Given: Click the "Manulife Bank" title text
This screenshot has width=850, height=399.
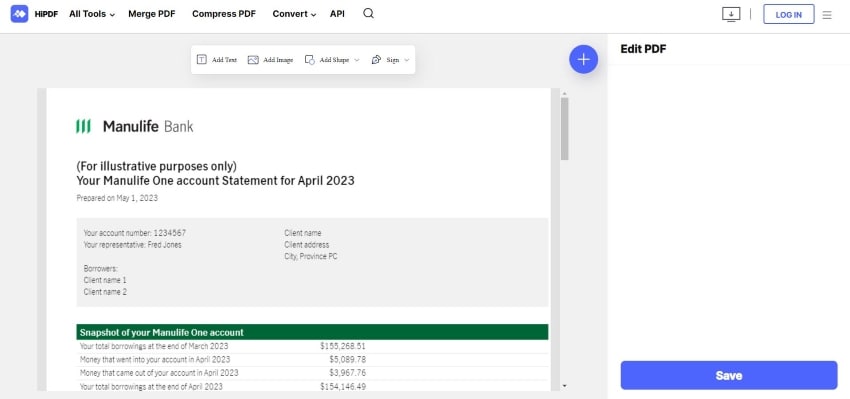Looking at the screenshot, I should click(148, 127).
